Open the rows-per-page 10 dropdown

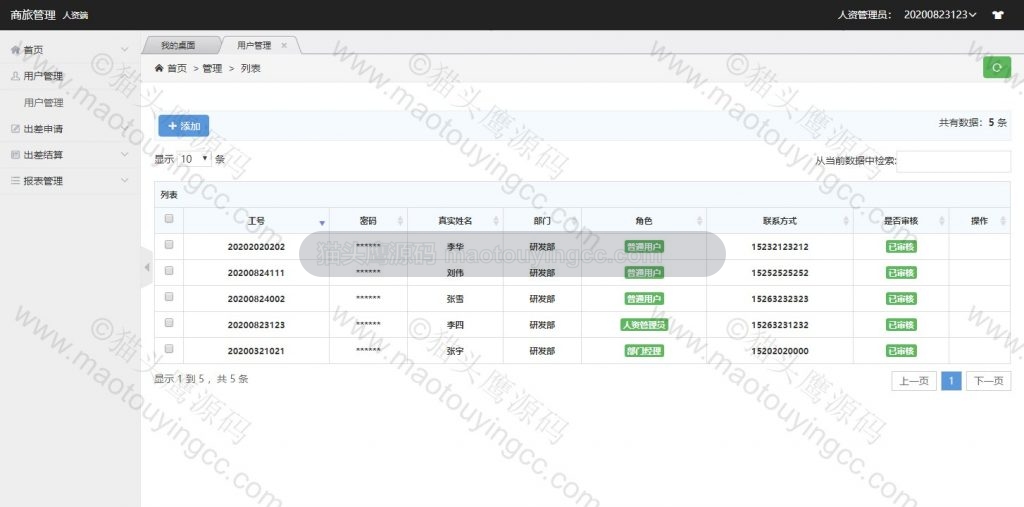pyautogui.click(x=195, y=159)
